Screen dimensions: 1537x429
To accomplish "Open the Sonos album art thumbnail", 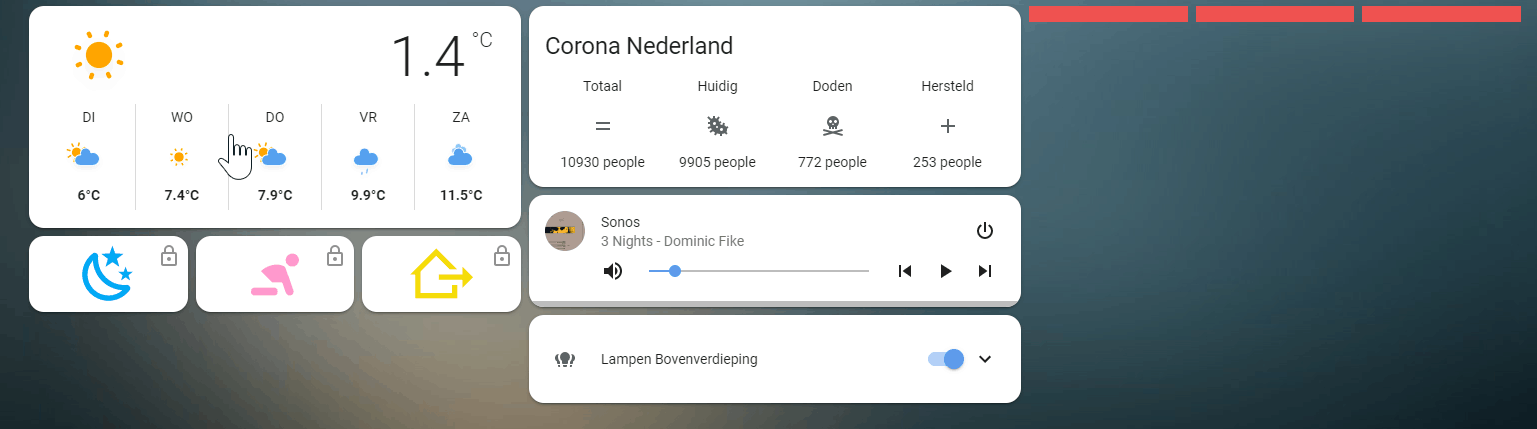I will (565, 231).
